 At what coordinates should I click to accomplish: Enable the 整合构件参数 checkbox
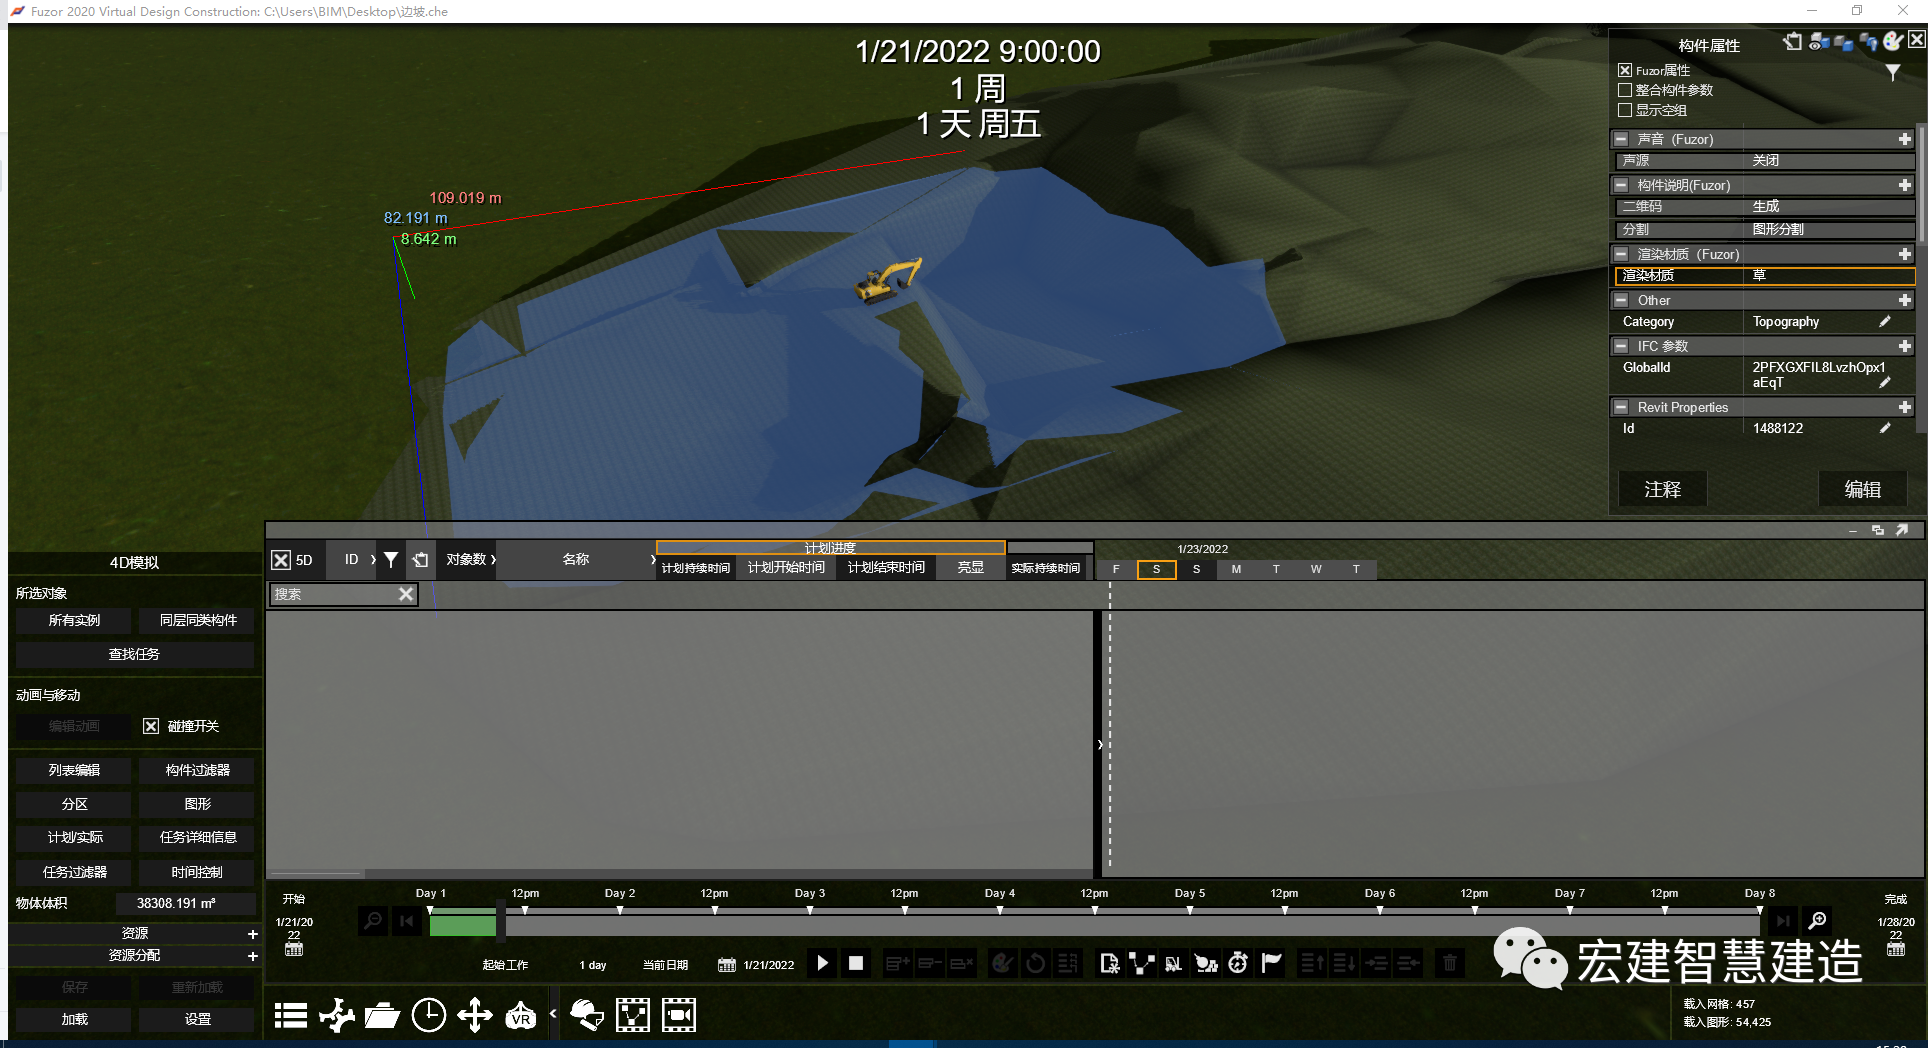pos(1625,90)
